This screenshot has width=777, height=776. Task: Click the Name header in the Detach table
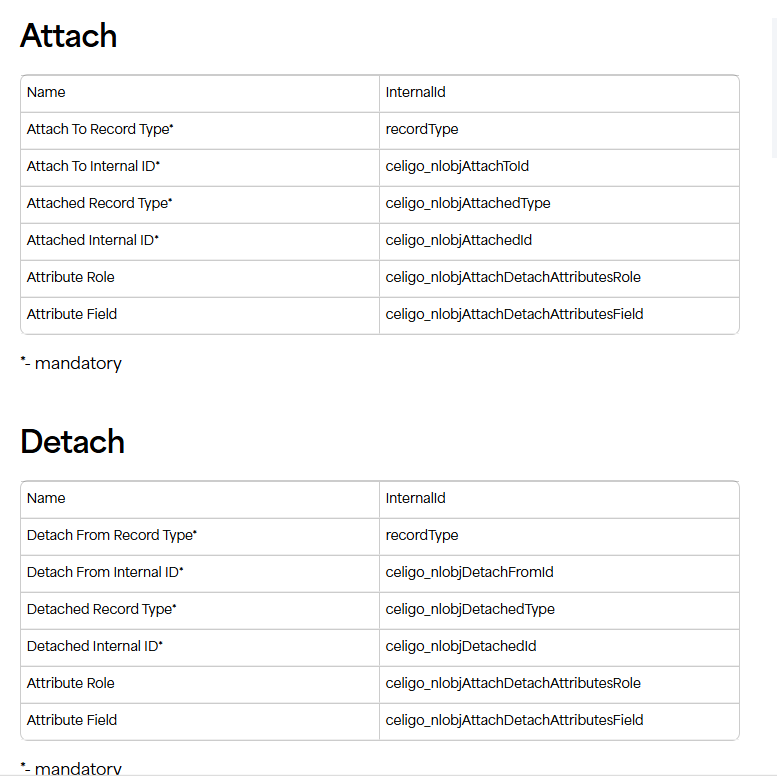click(46, 498)
